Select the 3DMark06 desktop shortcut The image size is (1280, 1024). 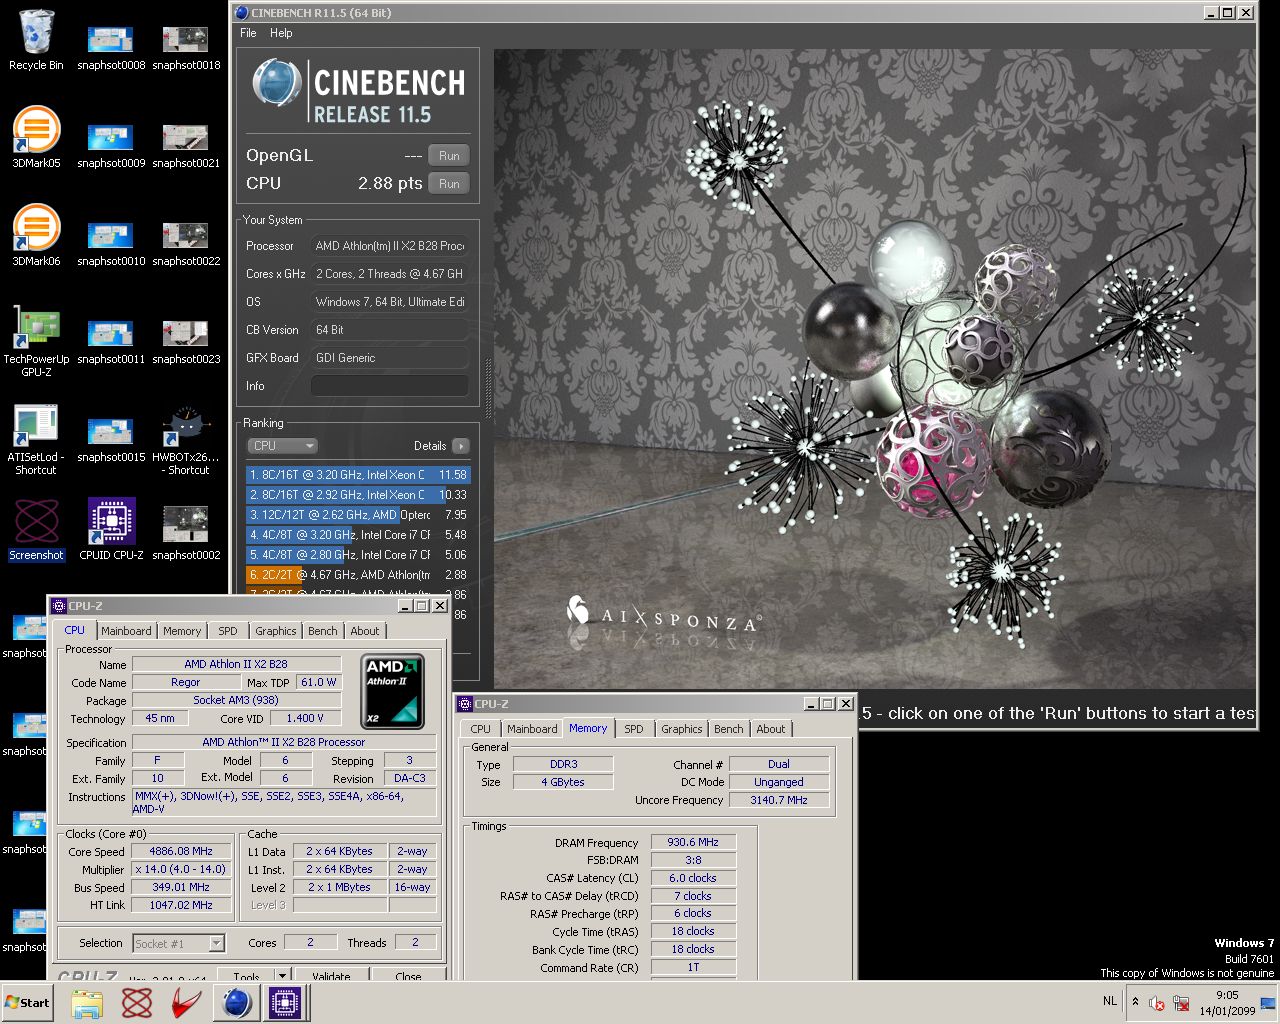pos(36,236)
